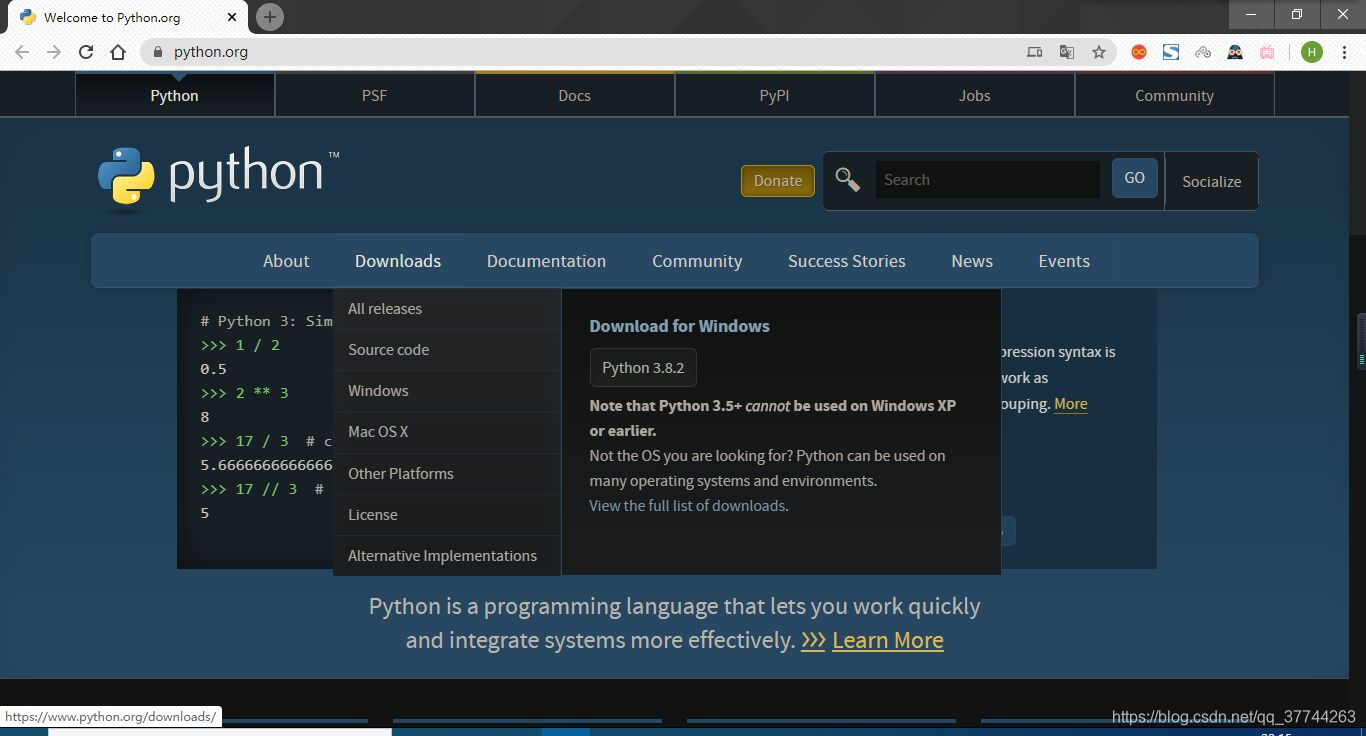Choose Other Platforms in Downloads menu
This screenshot has width=1366, height=736.
447,474
